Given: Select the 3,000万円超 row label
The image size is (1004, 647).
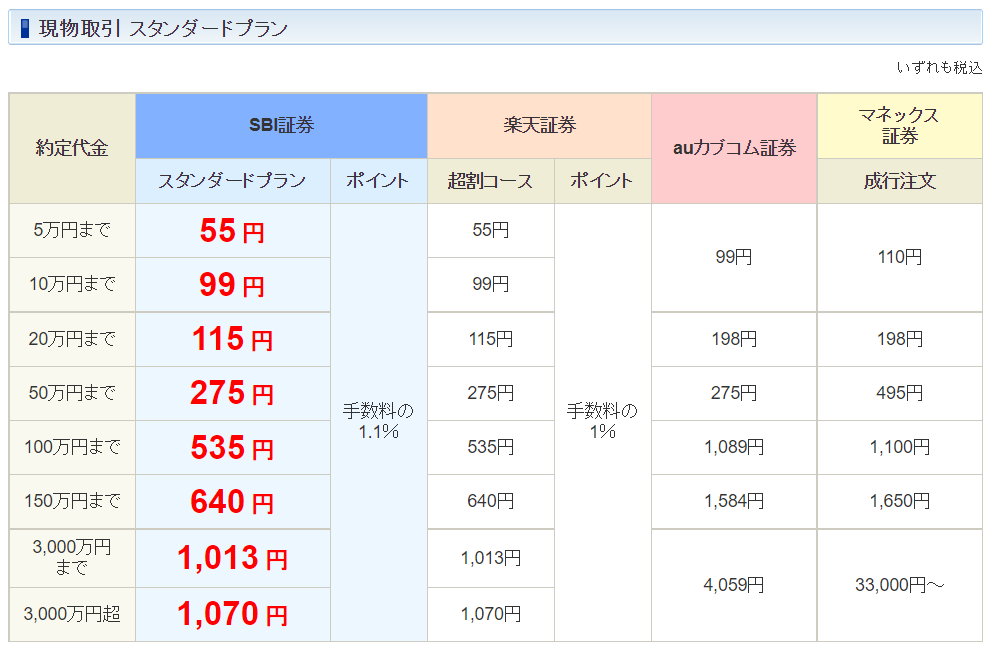Looking at the screenshot, I should (x=72, y=614).
